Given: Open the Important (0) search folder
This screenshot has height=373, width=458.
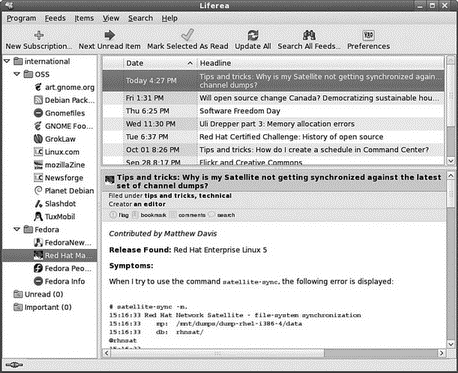Looking at the screenshot, I should click(x=43, y=307).
